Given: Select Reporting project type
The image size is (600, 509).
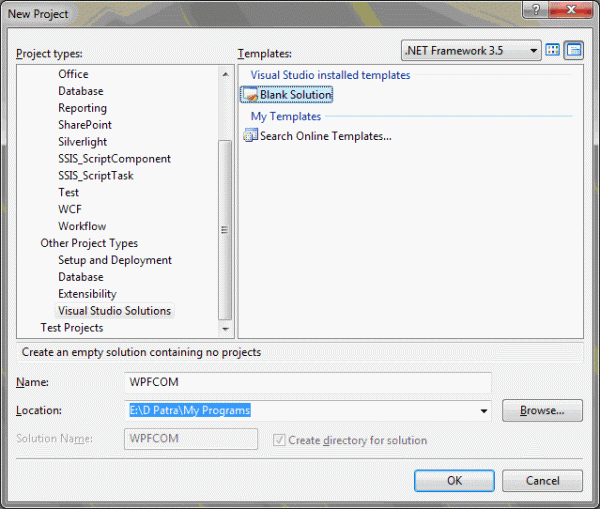Looking at the screenshot, I should coord(82,108).
